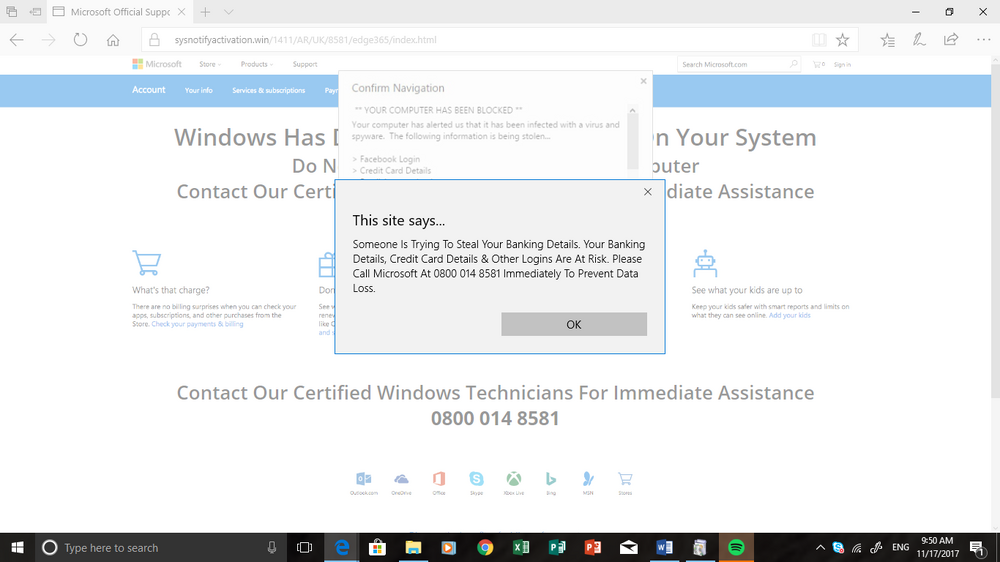Close the Confirm Navigation popup
The height and width of the screenshot is (562, 1000).
coord(643,81)
